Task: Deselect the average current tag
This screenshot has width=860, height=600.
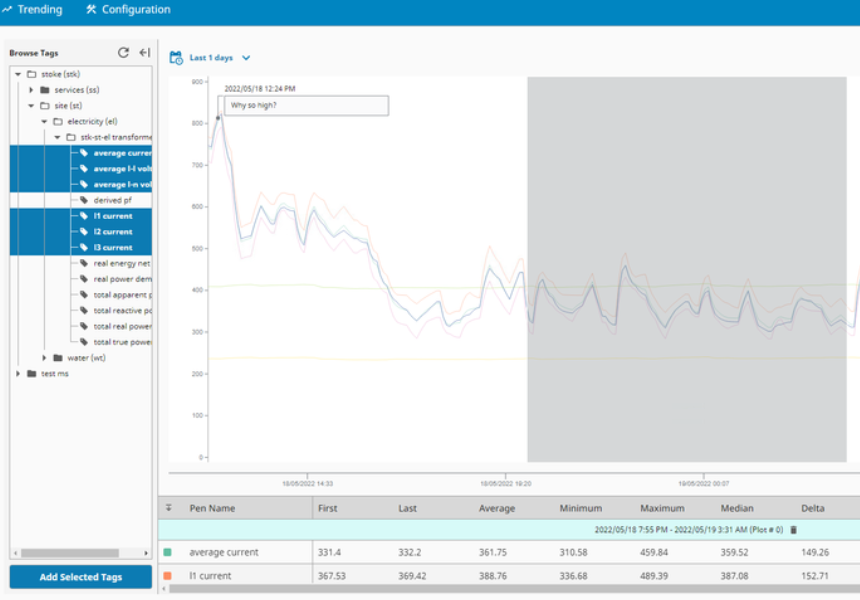Action: pos(121,153)
